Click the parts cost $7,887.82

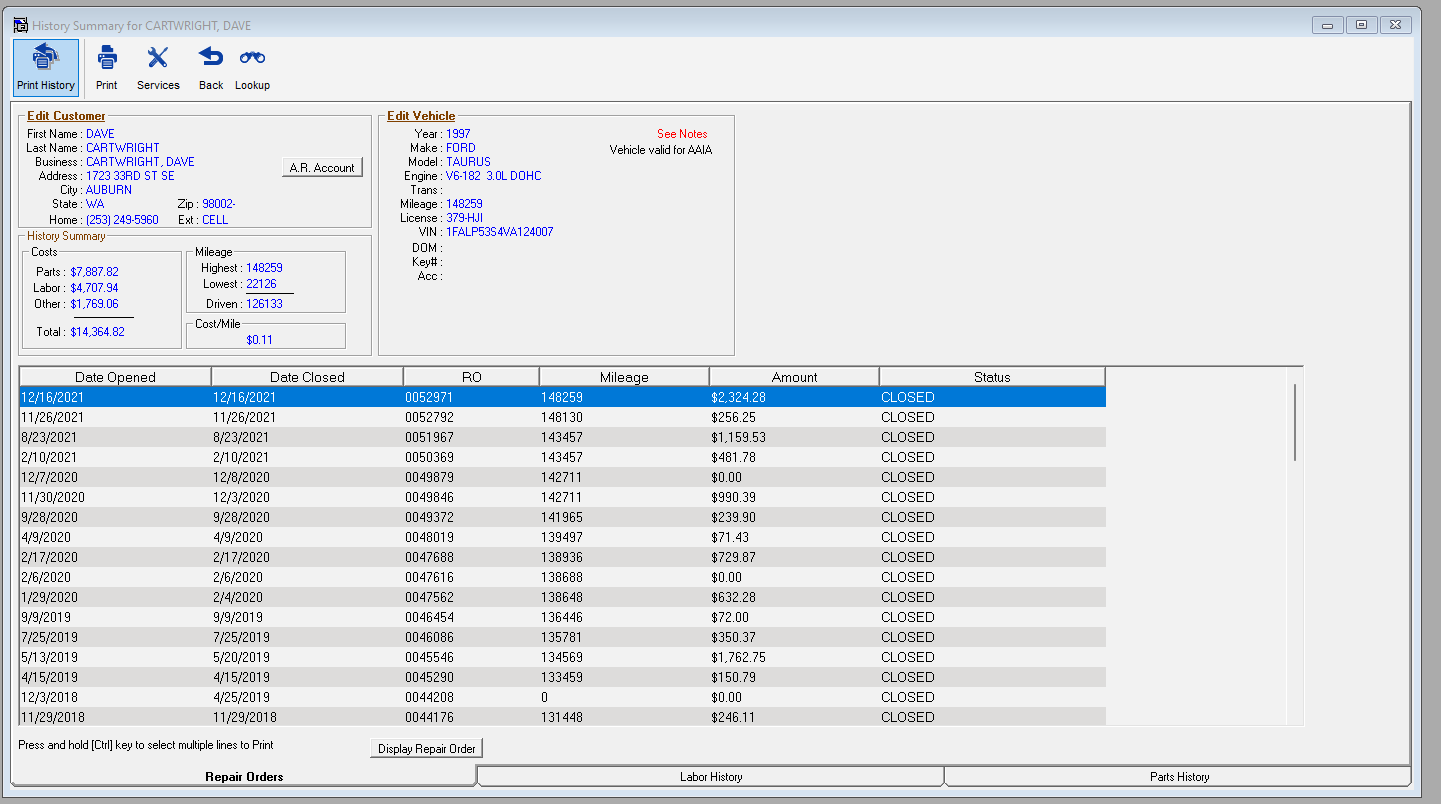[95, 272]
